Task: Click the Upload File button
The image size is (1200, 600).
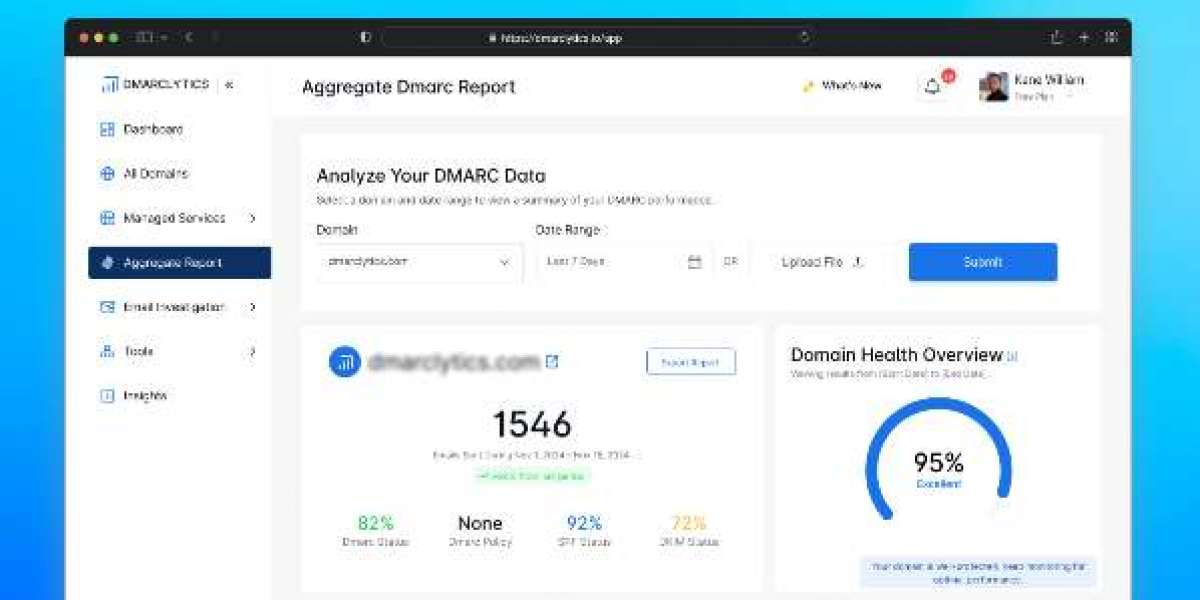Action: point(822,262)
